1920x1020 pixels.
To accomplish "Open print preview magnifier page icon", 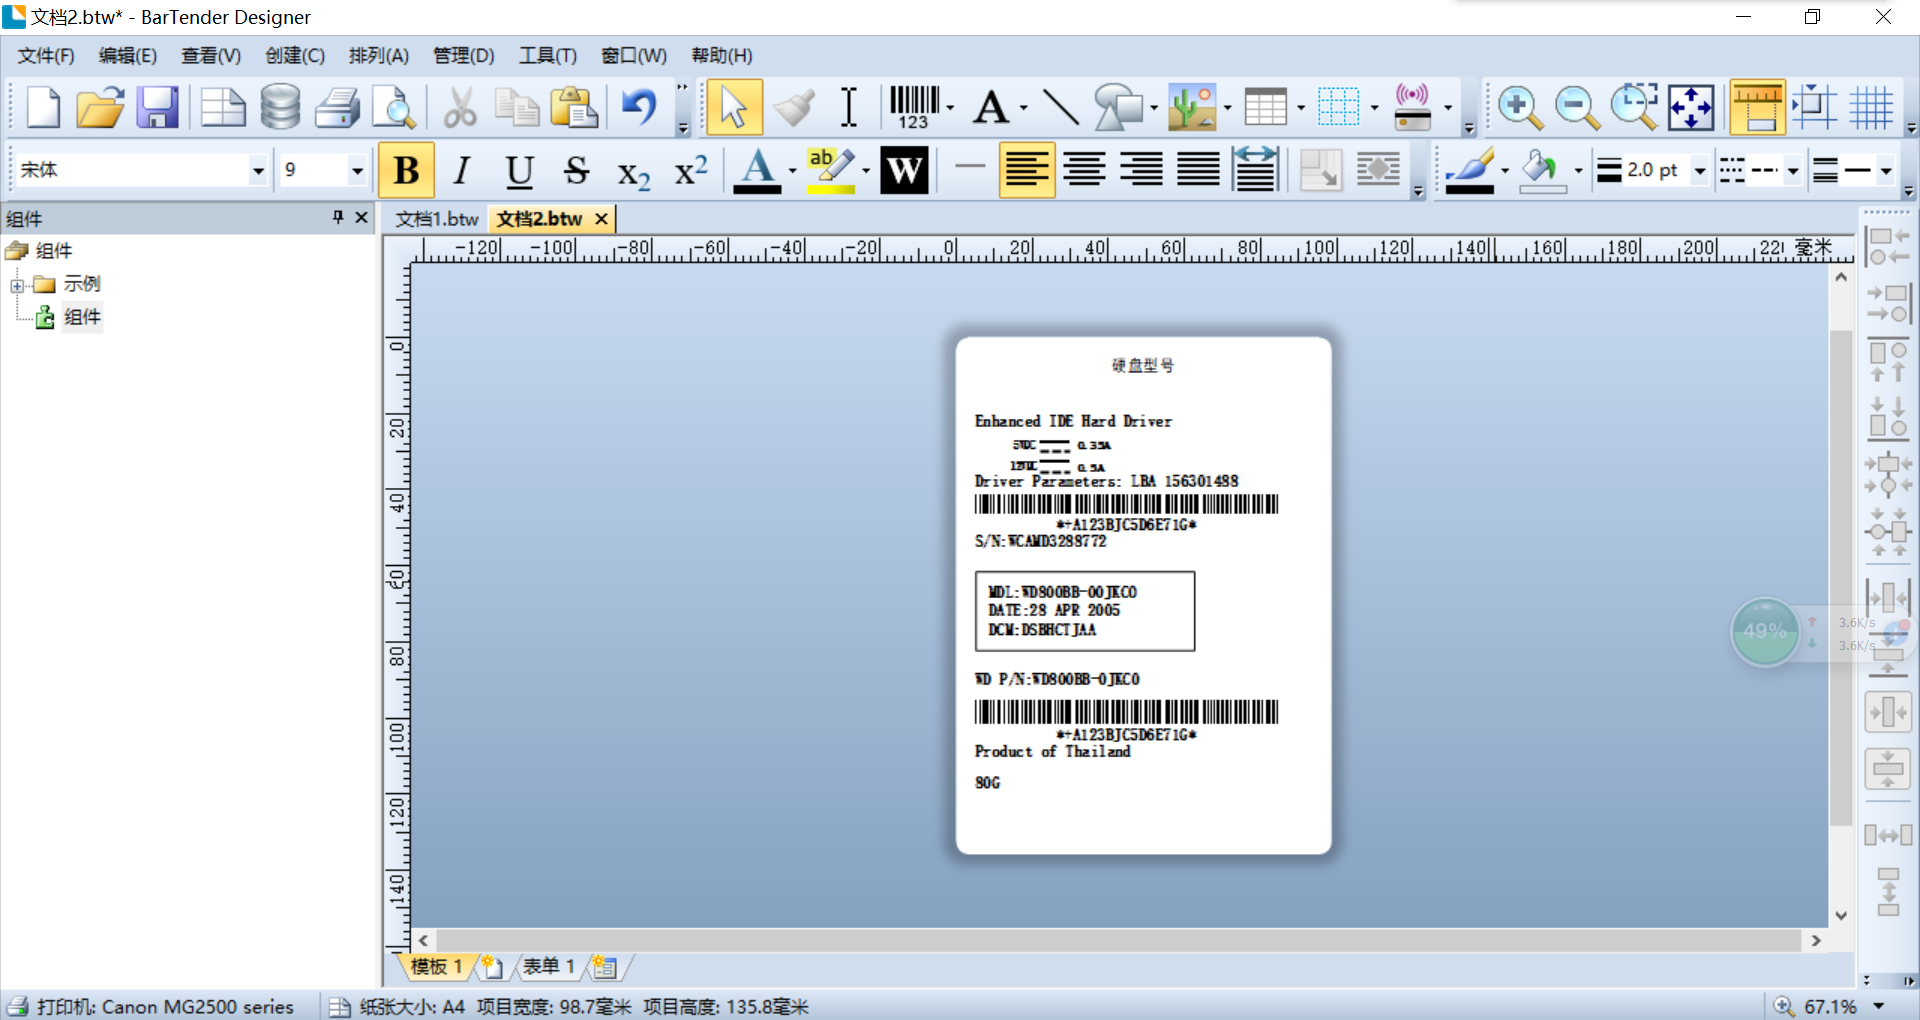I will pyautogui.click(x=395, y=107).
